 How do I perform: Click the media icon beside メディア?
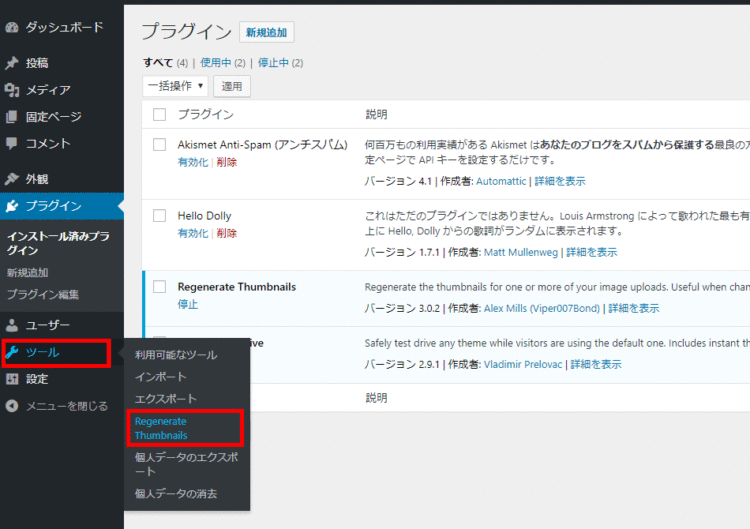[x=12, y=90]
